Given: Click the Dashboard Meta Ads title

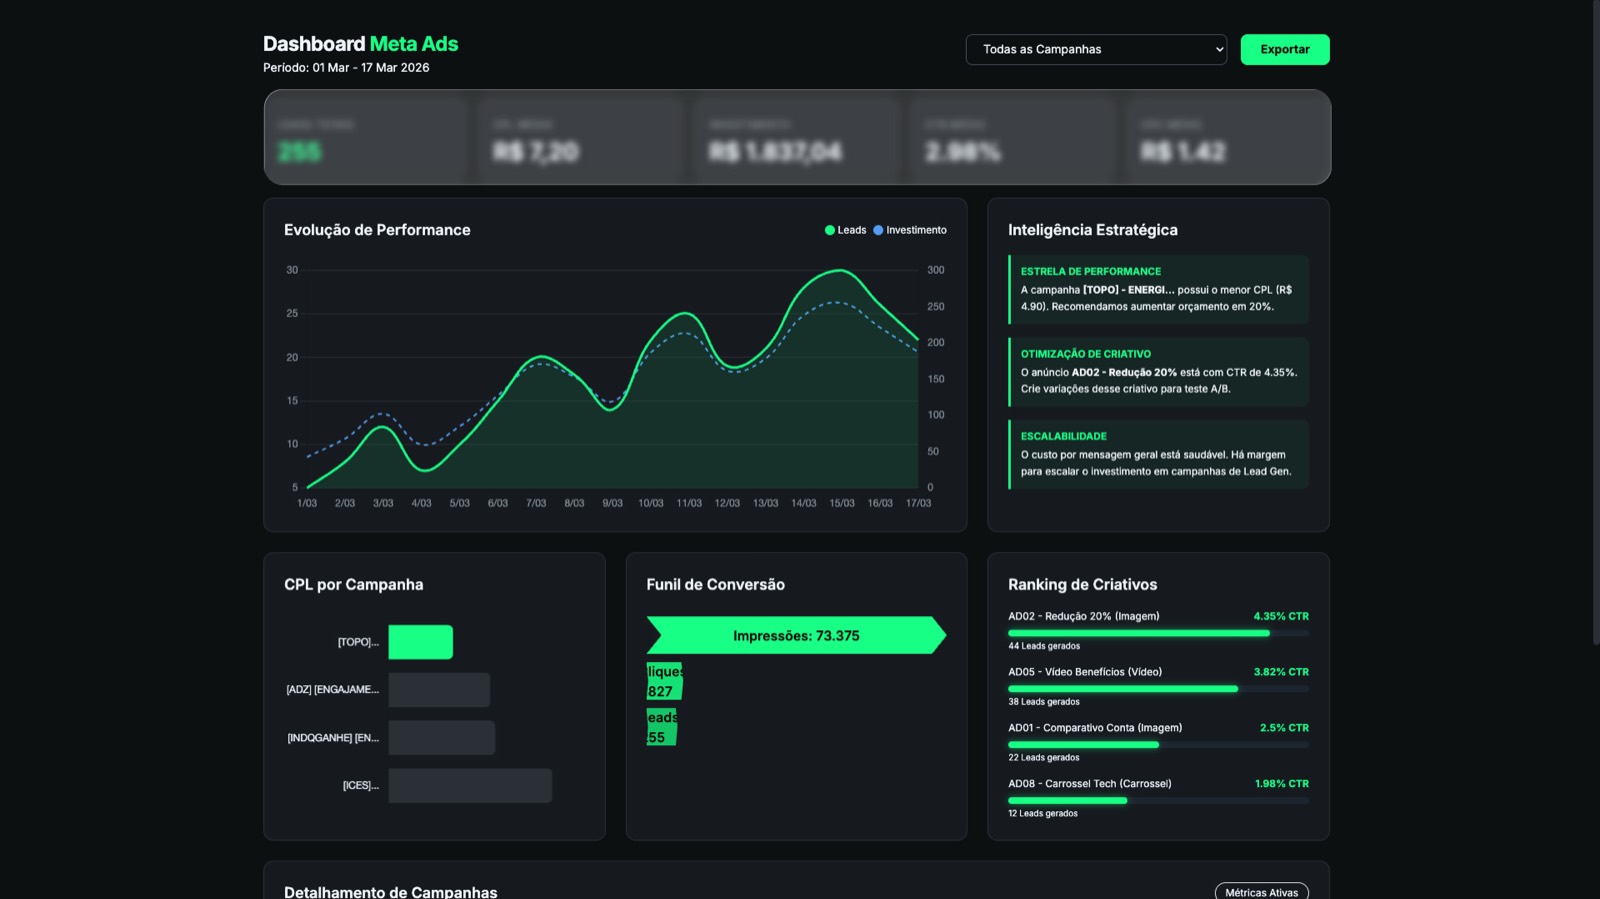Looking at the screenshot, I should [x=360, y=44].
